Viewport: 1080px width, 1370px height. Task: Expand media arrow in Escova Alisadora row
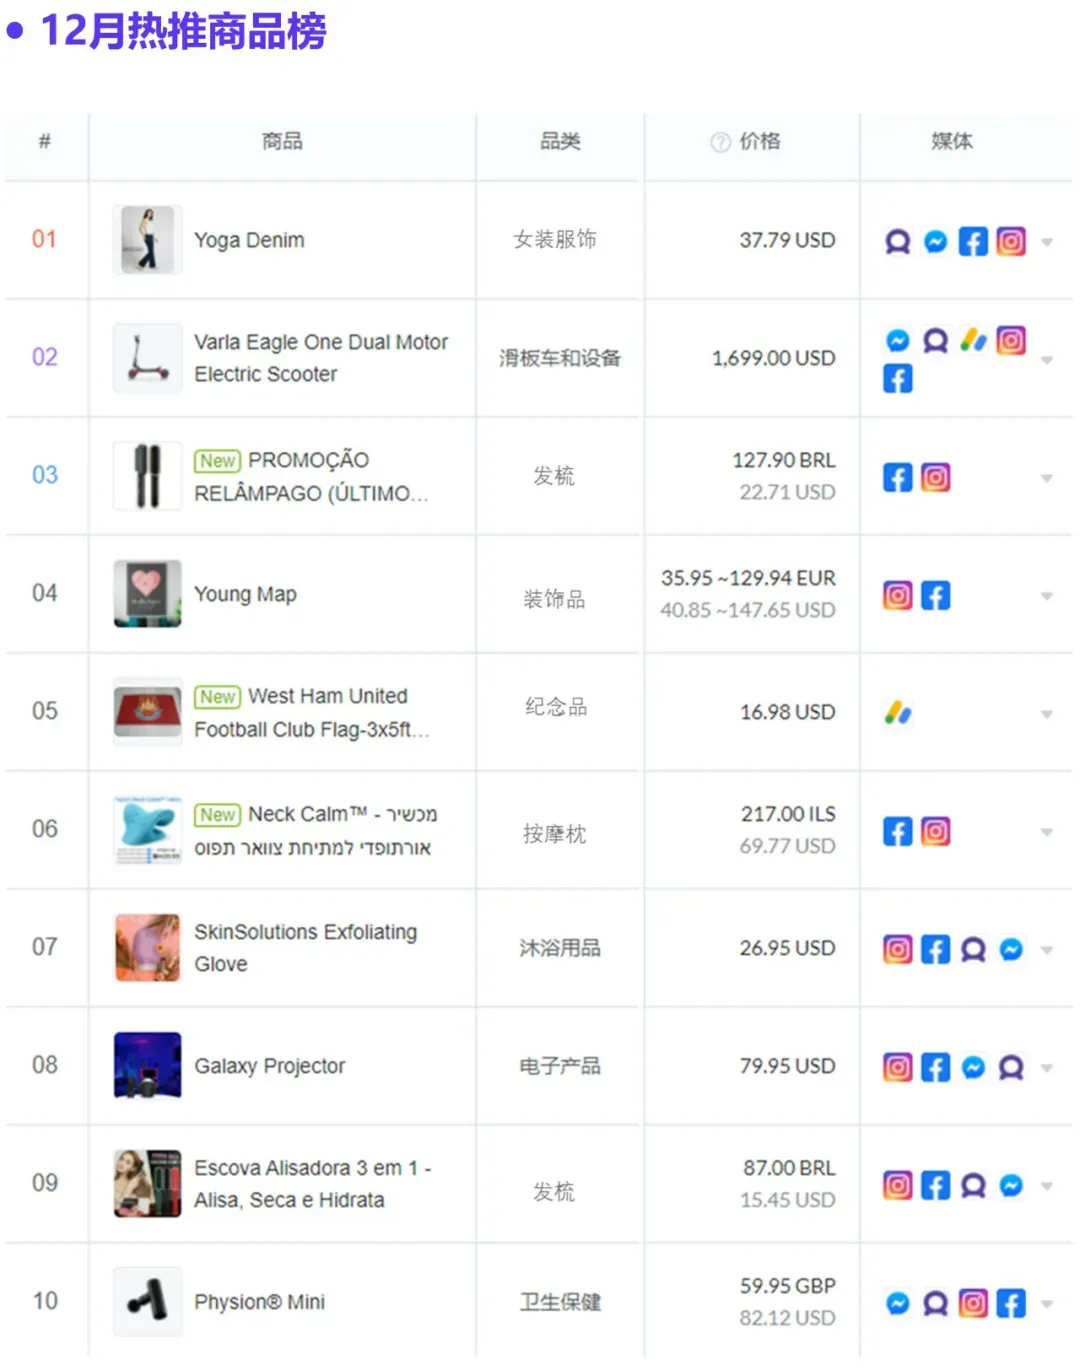(1047, 1186)
